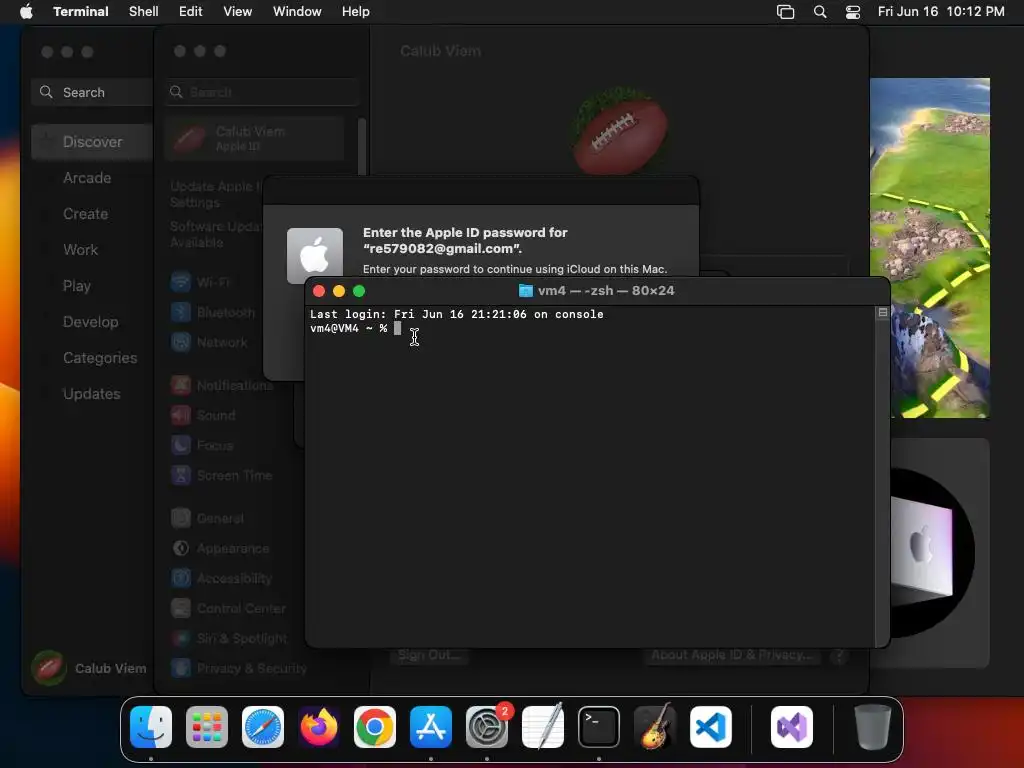1024x768 pixels.
Task: Click Update Apple ID Settings text
Action: 216,195
